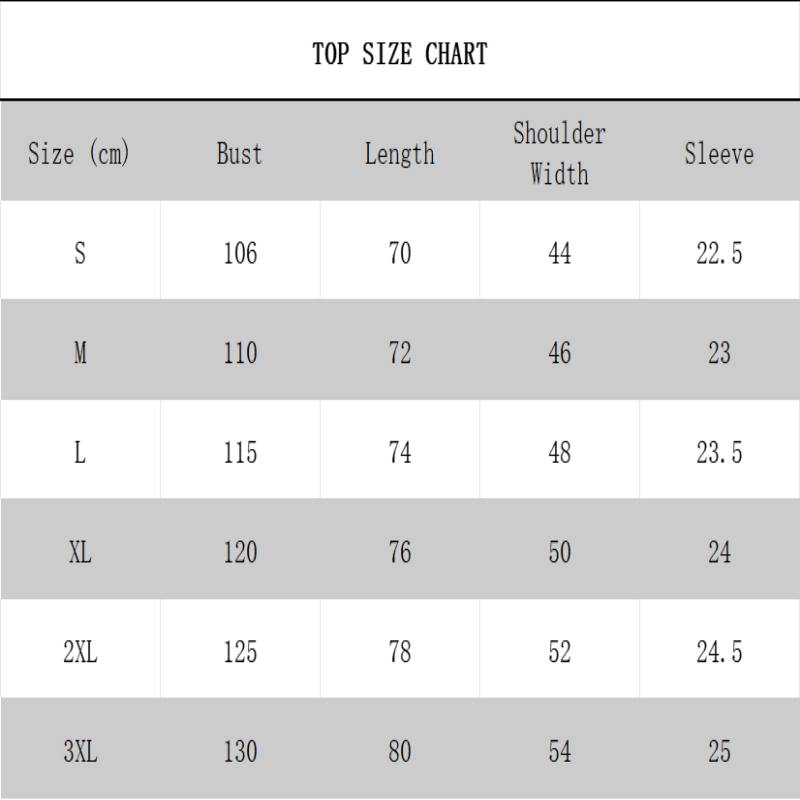The width and height of the screenshot is (800, 800).
Task: Click the Sleeve column header
Action: pos(719,154)
